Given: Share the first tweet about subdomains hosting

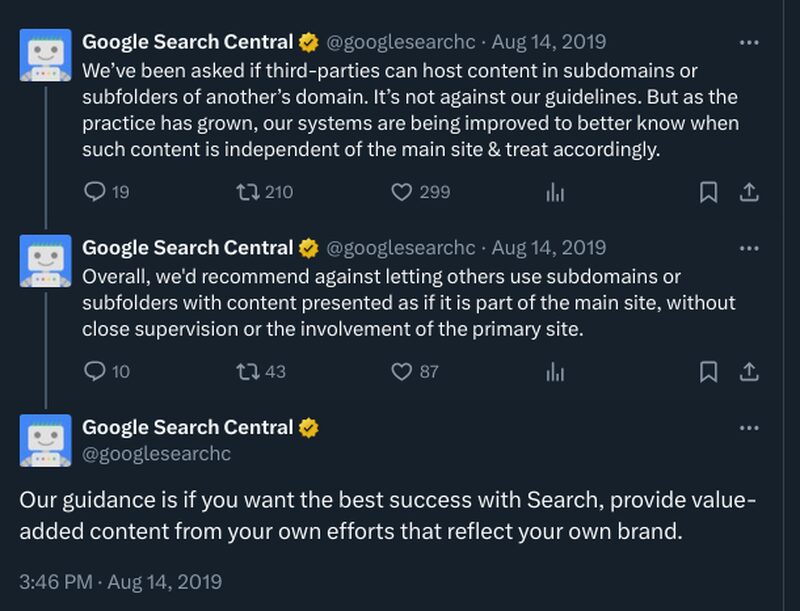Looking at the screenshot, I should [x=748, y=192].
